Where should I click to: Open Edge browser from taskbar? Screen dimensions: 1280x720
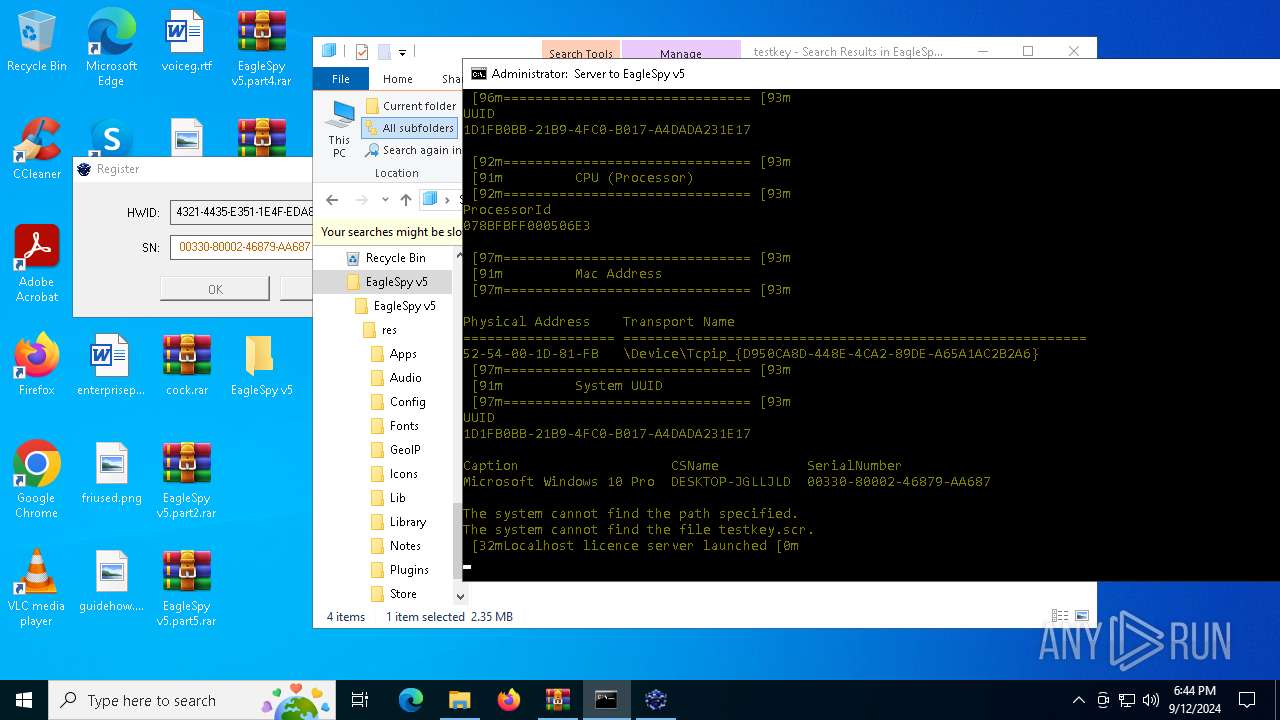pos(410,700)
